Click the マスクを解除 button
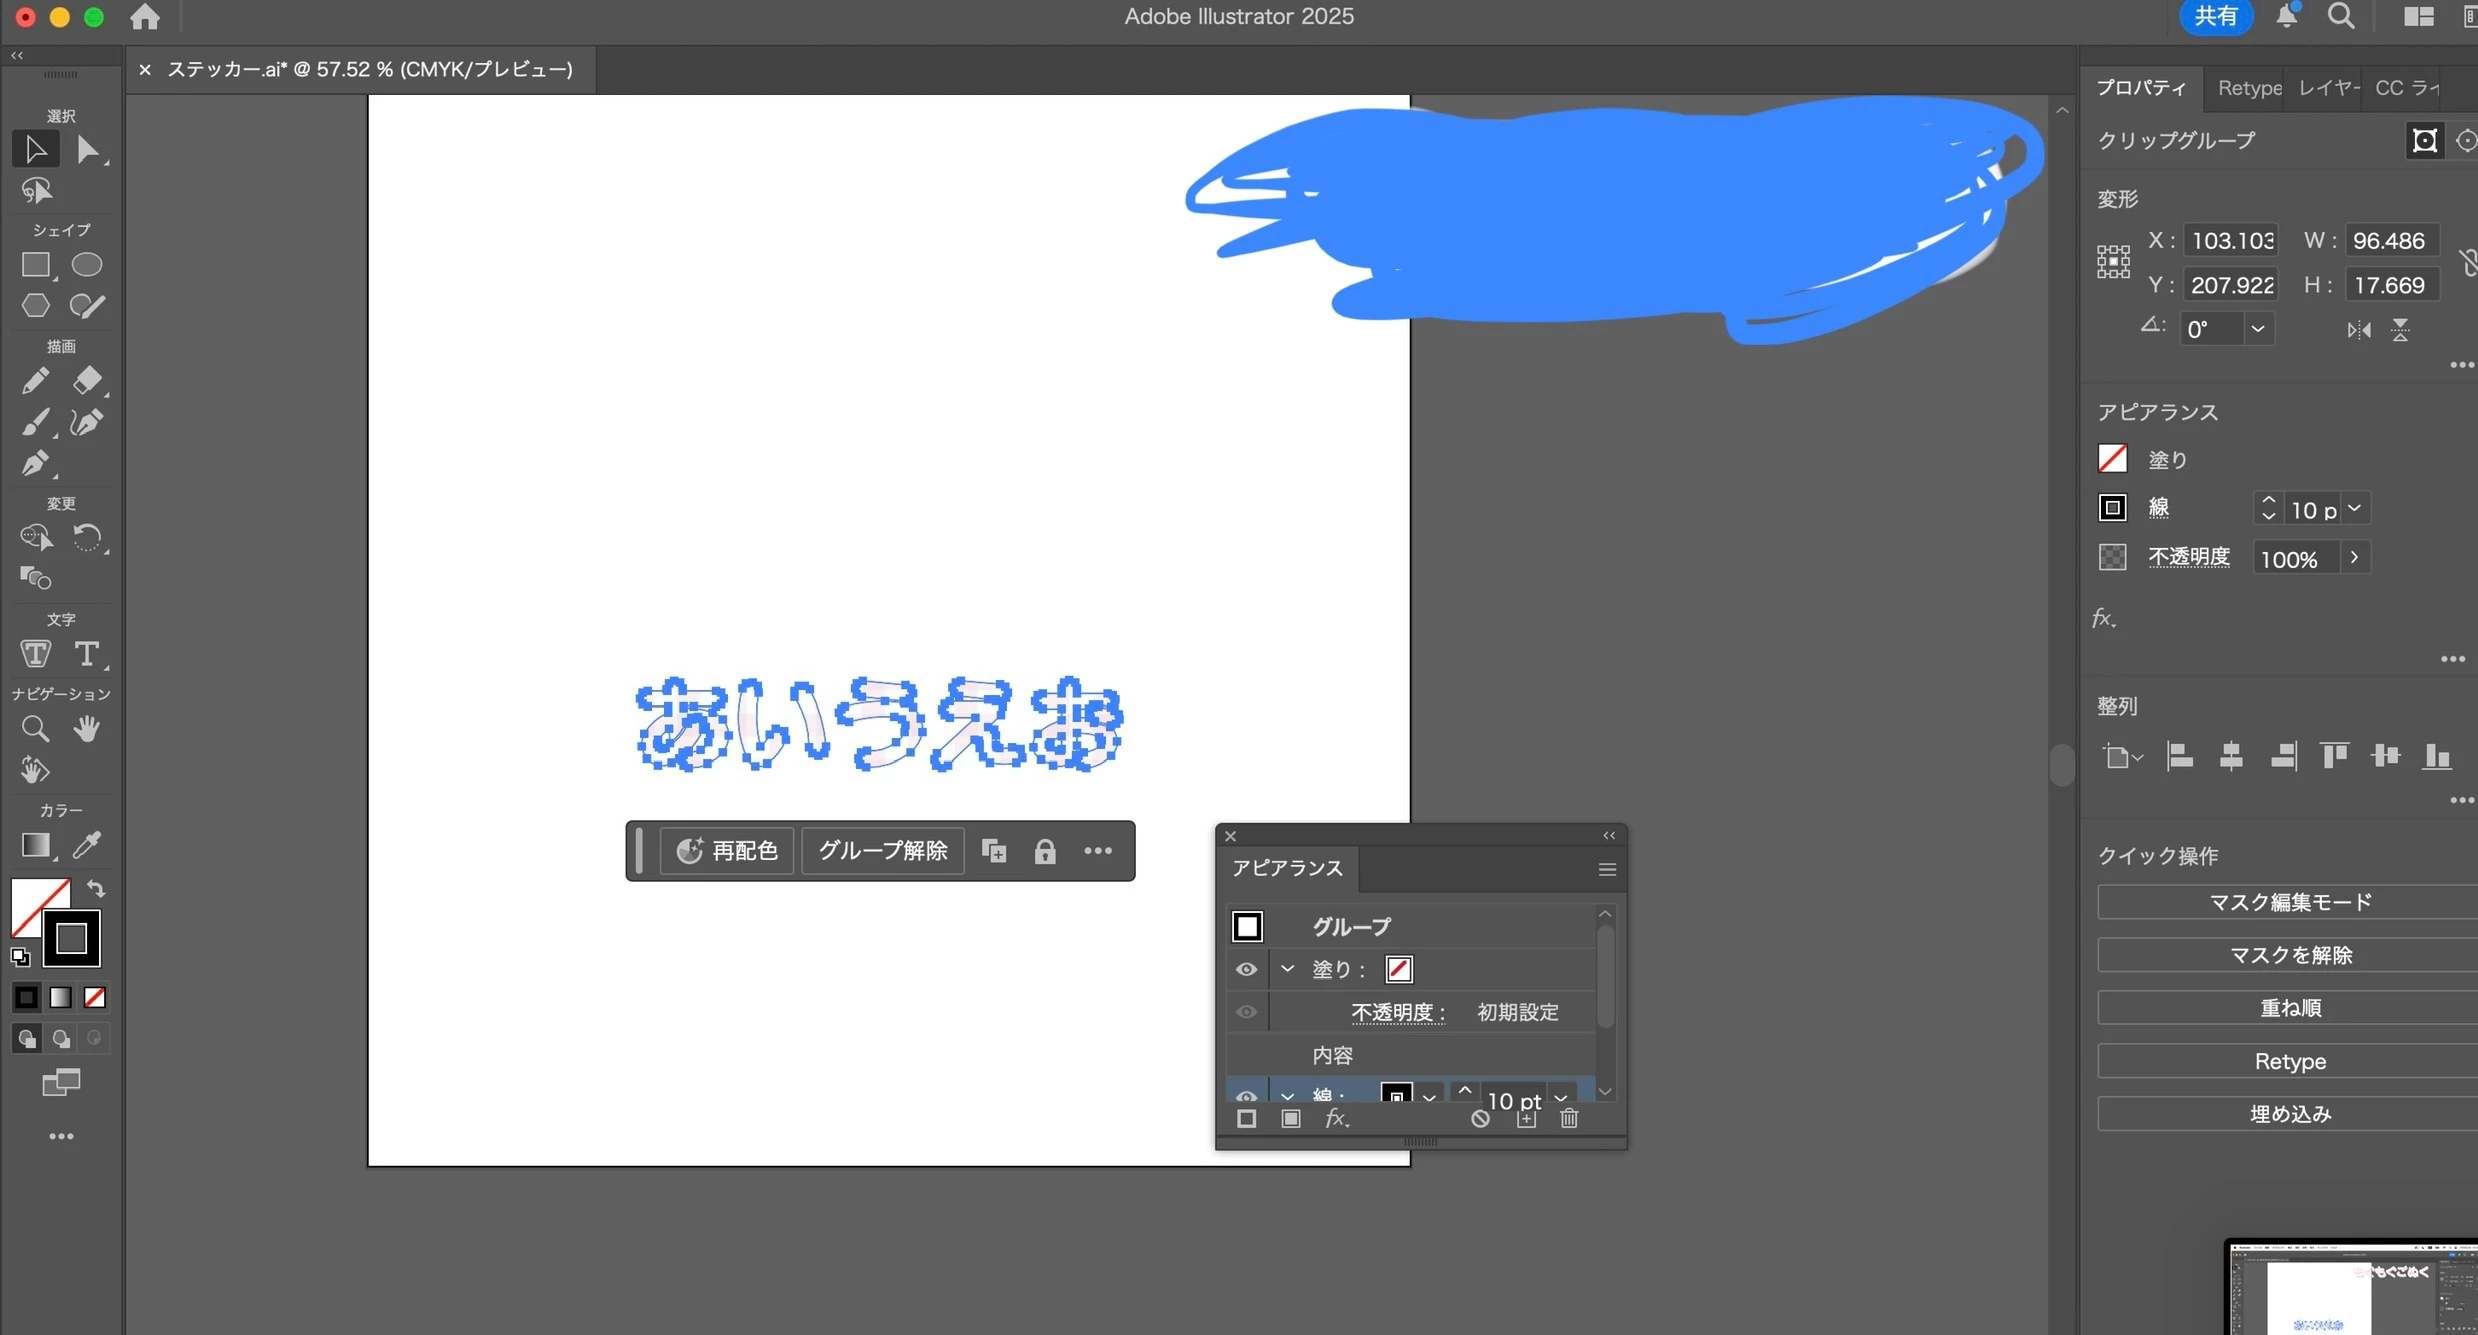Screen dimensions: 2478x1335 click(2289, 955)
